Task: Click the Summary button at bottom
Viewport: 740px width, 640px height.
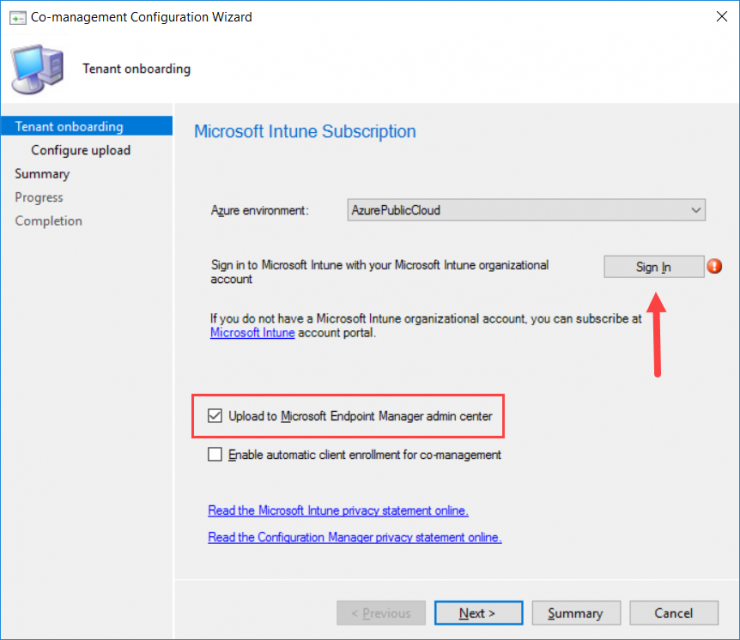Action: [x=576, y=613]
